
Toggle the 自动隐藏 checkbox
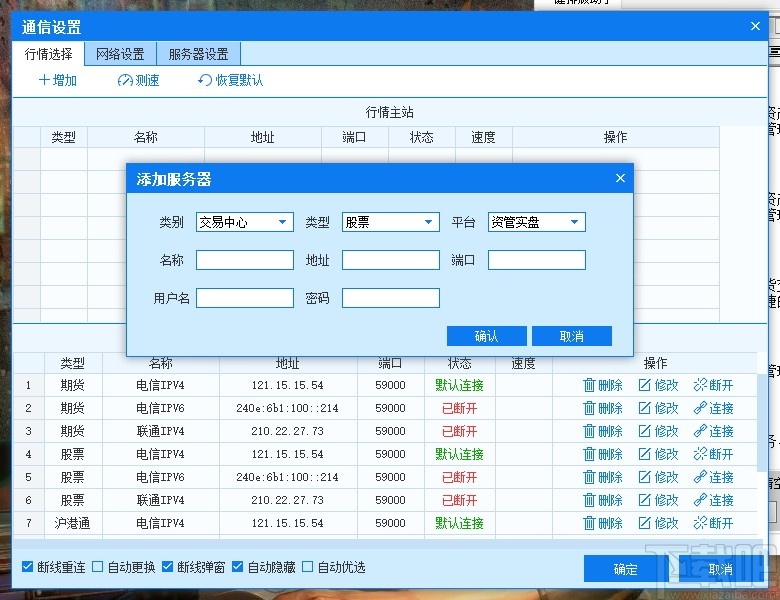pos(238,567)
